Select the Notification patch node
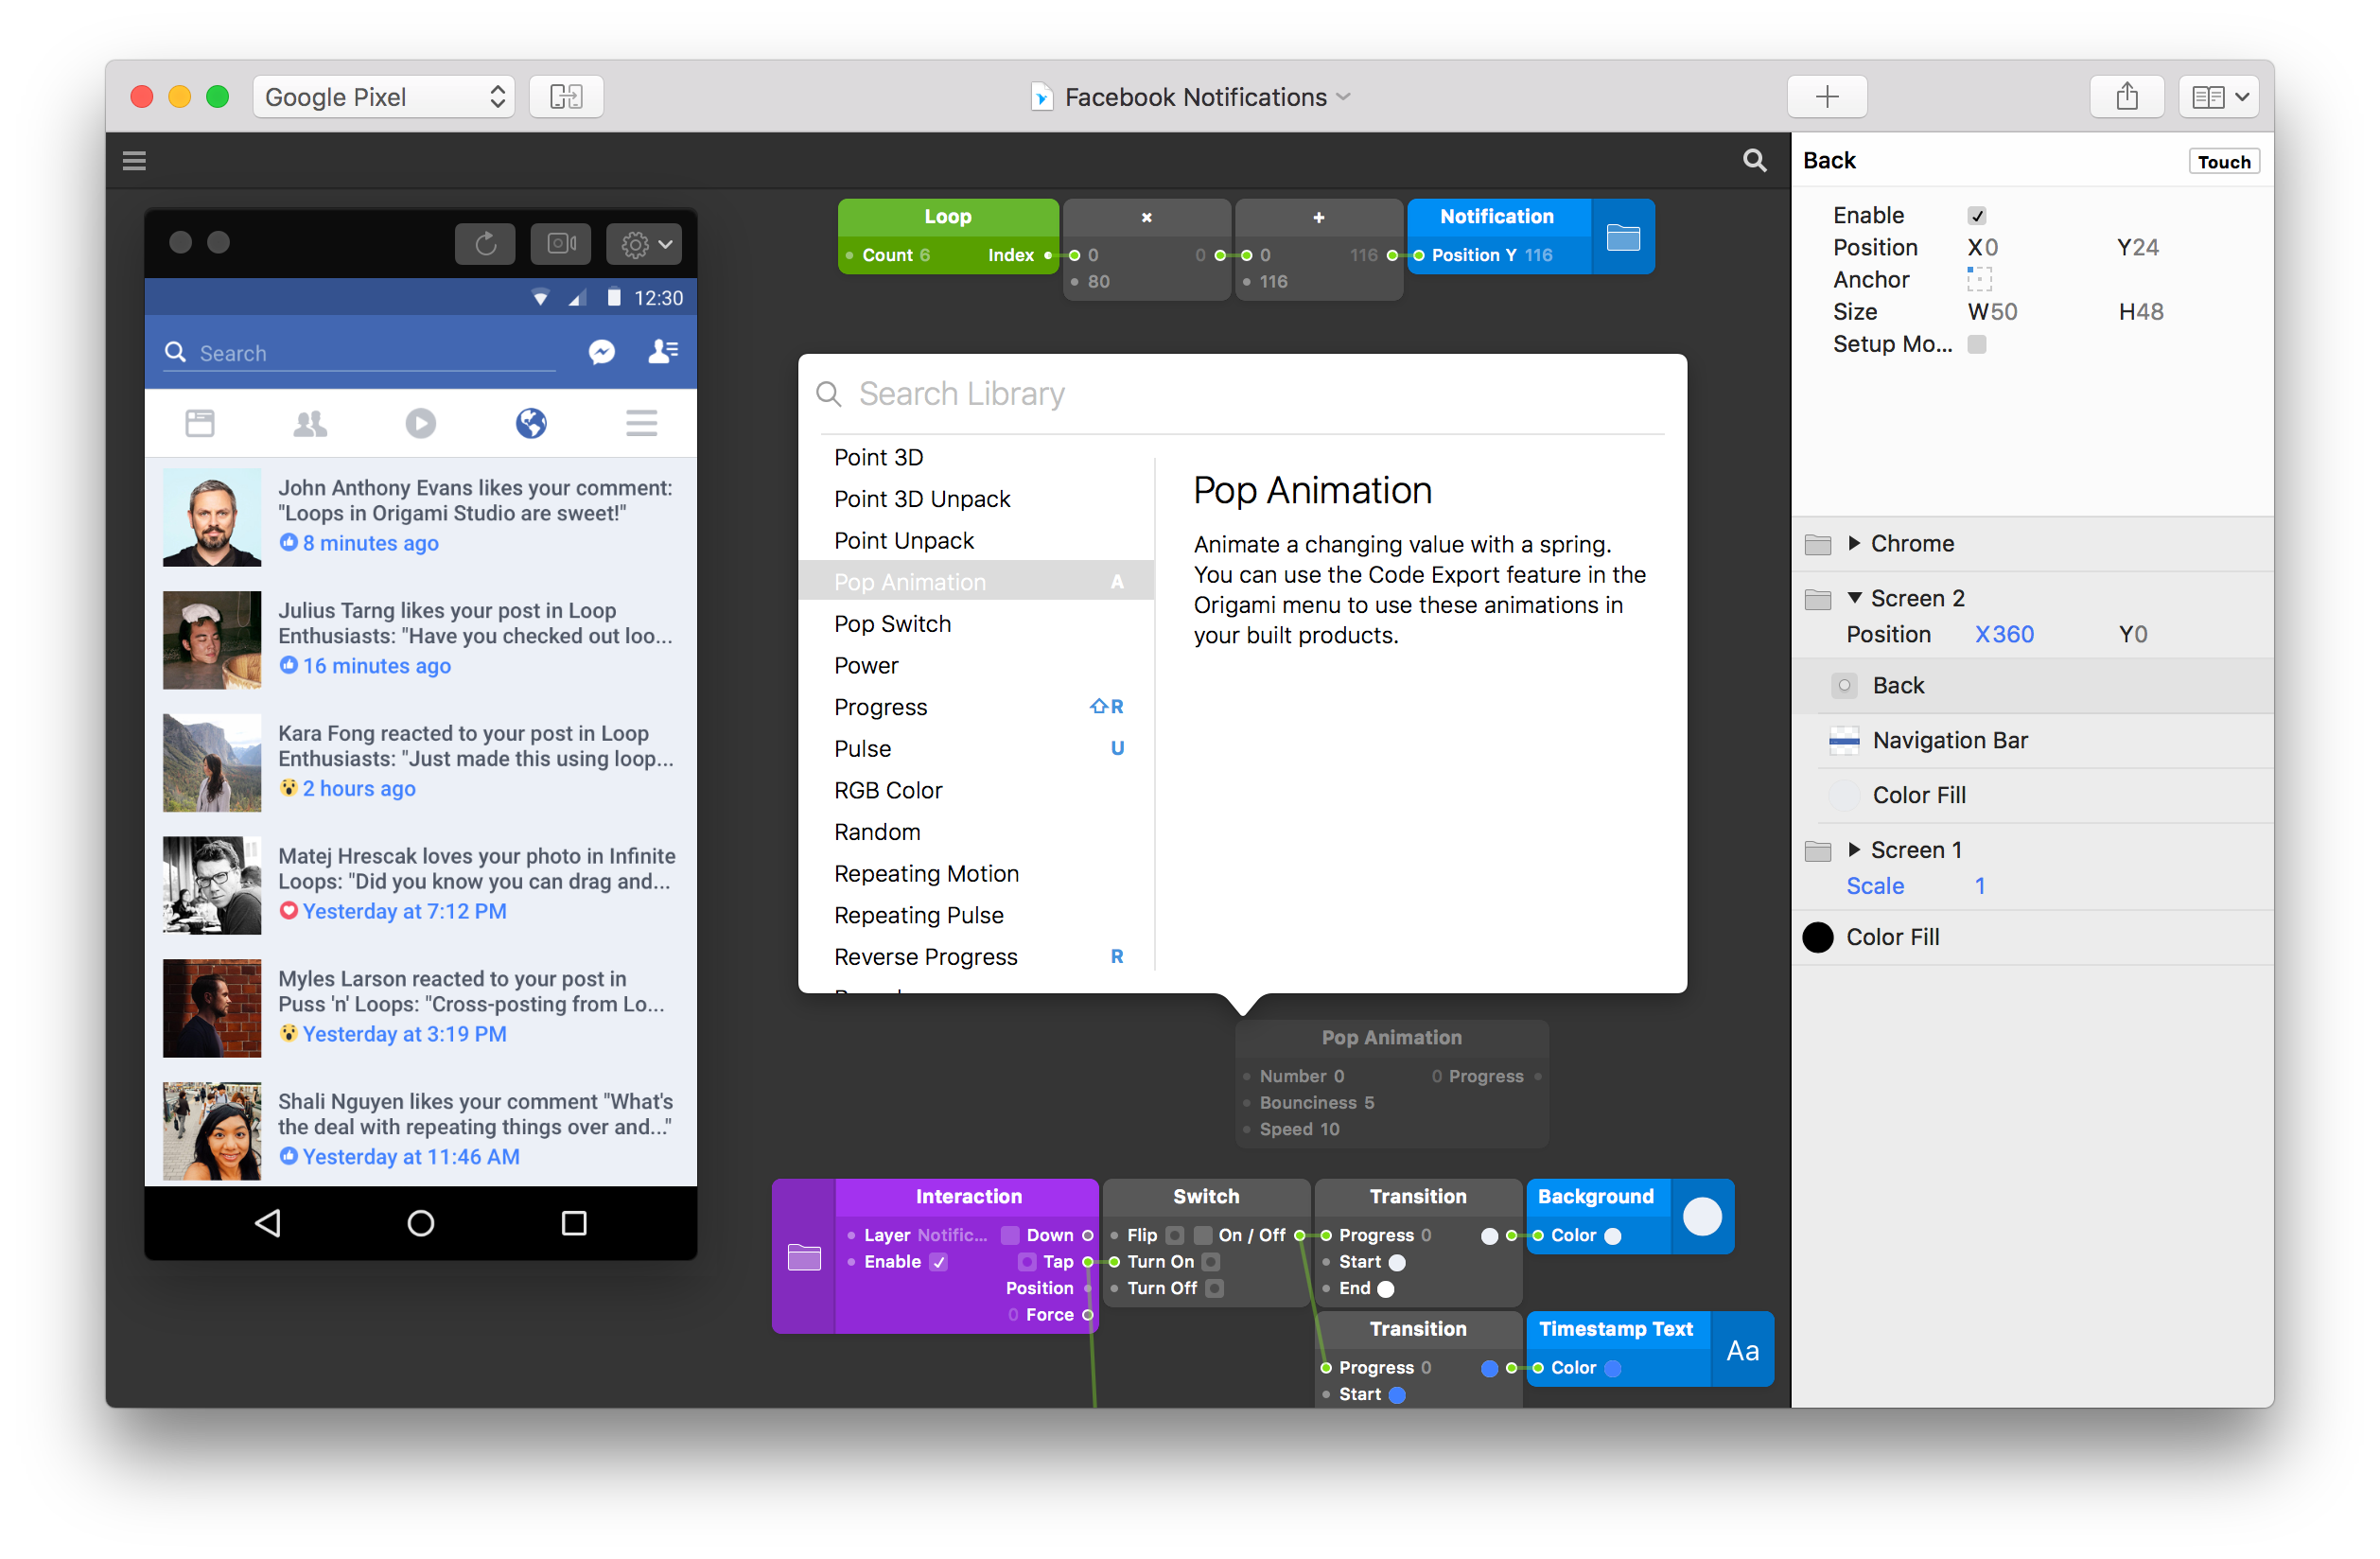This screenshot has width=2380, height=1559. [x=1498, y=214]
